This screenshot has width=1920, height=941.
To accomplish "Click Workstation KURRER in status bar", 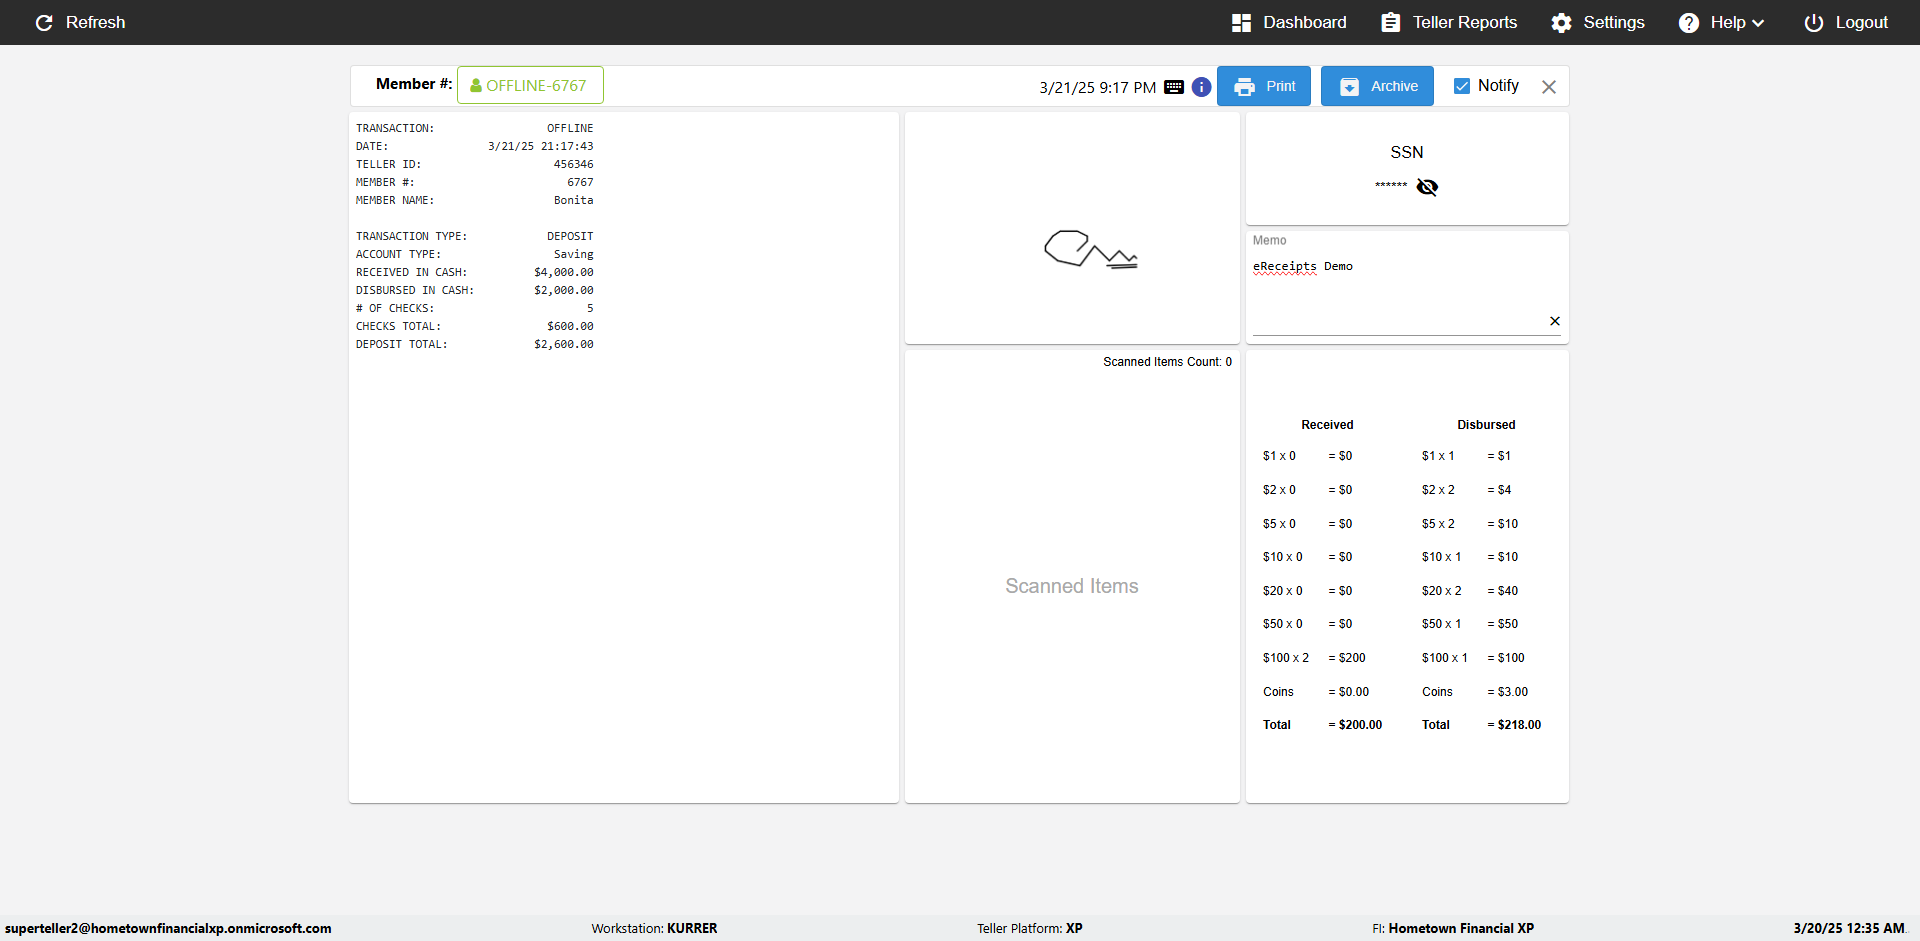I will coord(654,928).
